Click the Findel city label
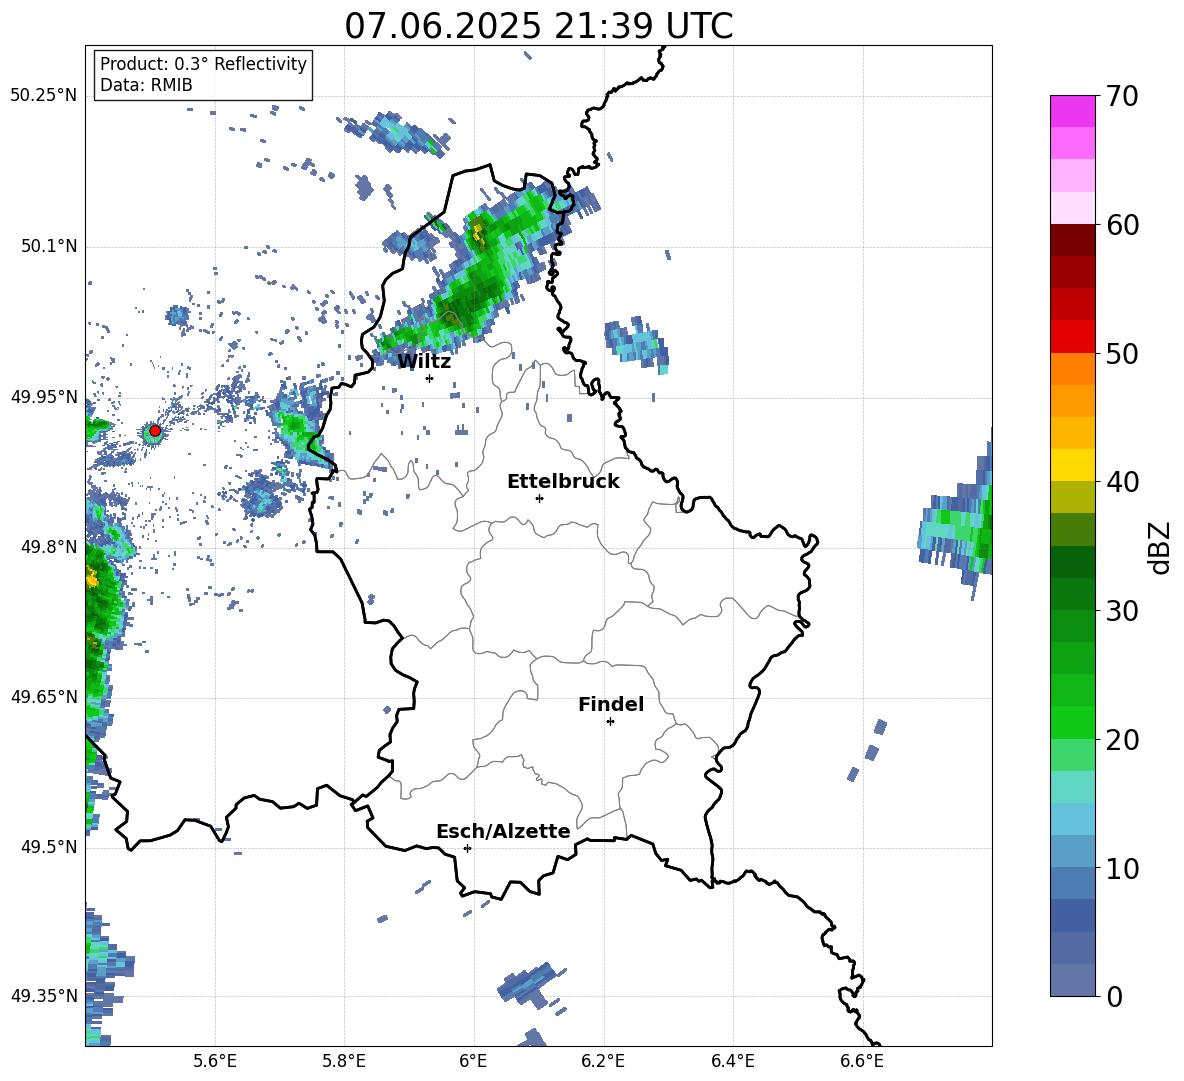Image resolution: width=1184 pixels, height=1081 pixels. tap(611, 704)
